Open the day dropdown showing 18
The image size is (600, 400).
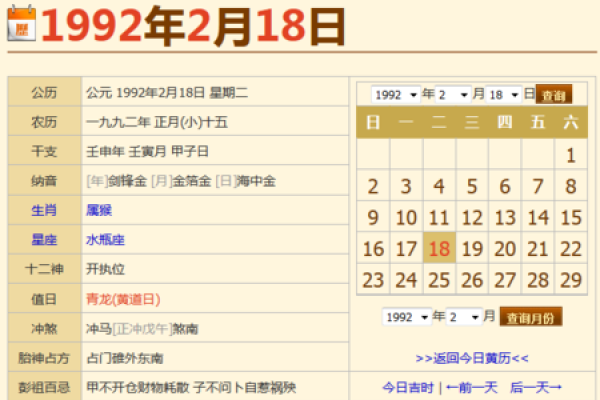coord(503,95)
